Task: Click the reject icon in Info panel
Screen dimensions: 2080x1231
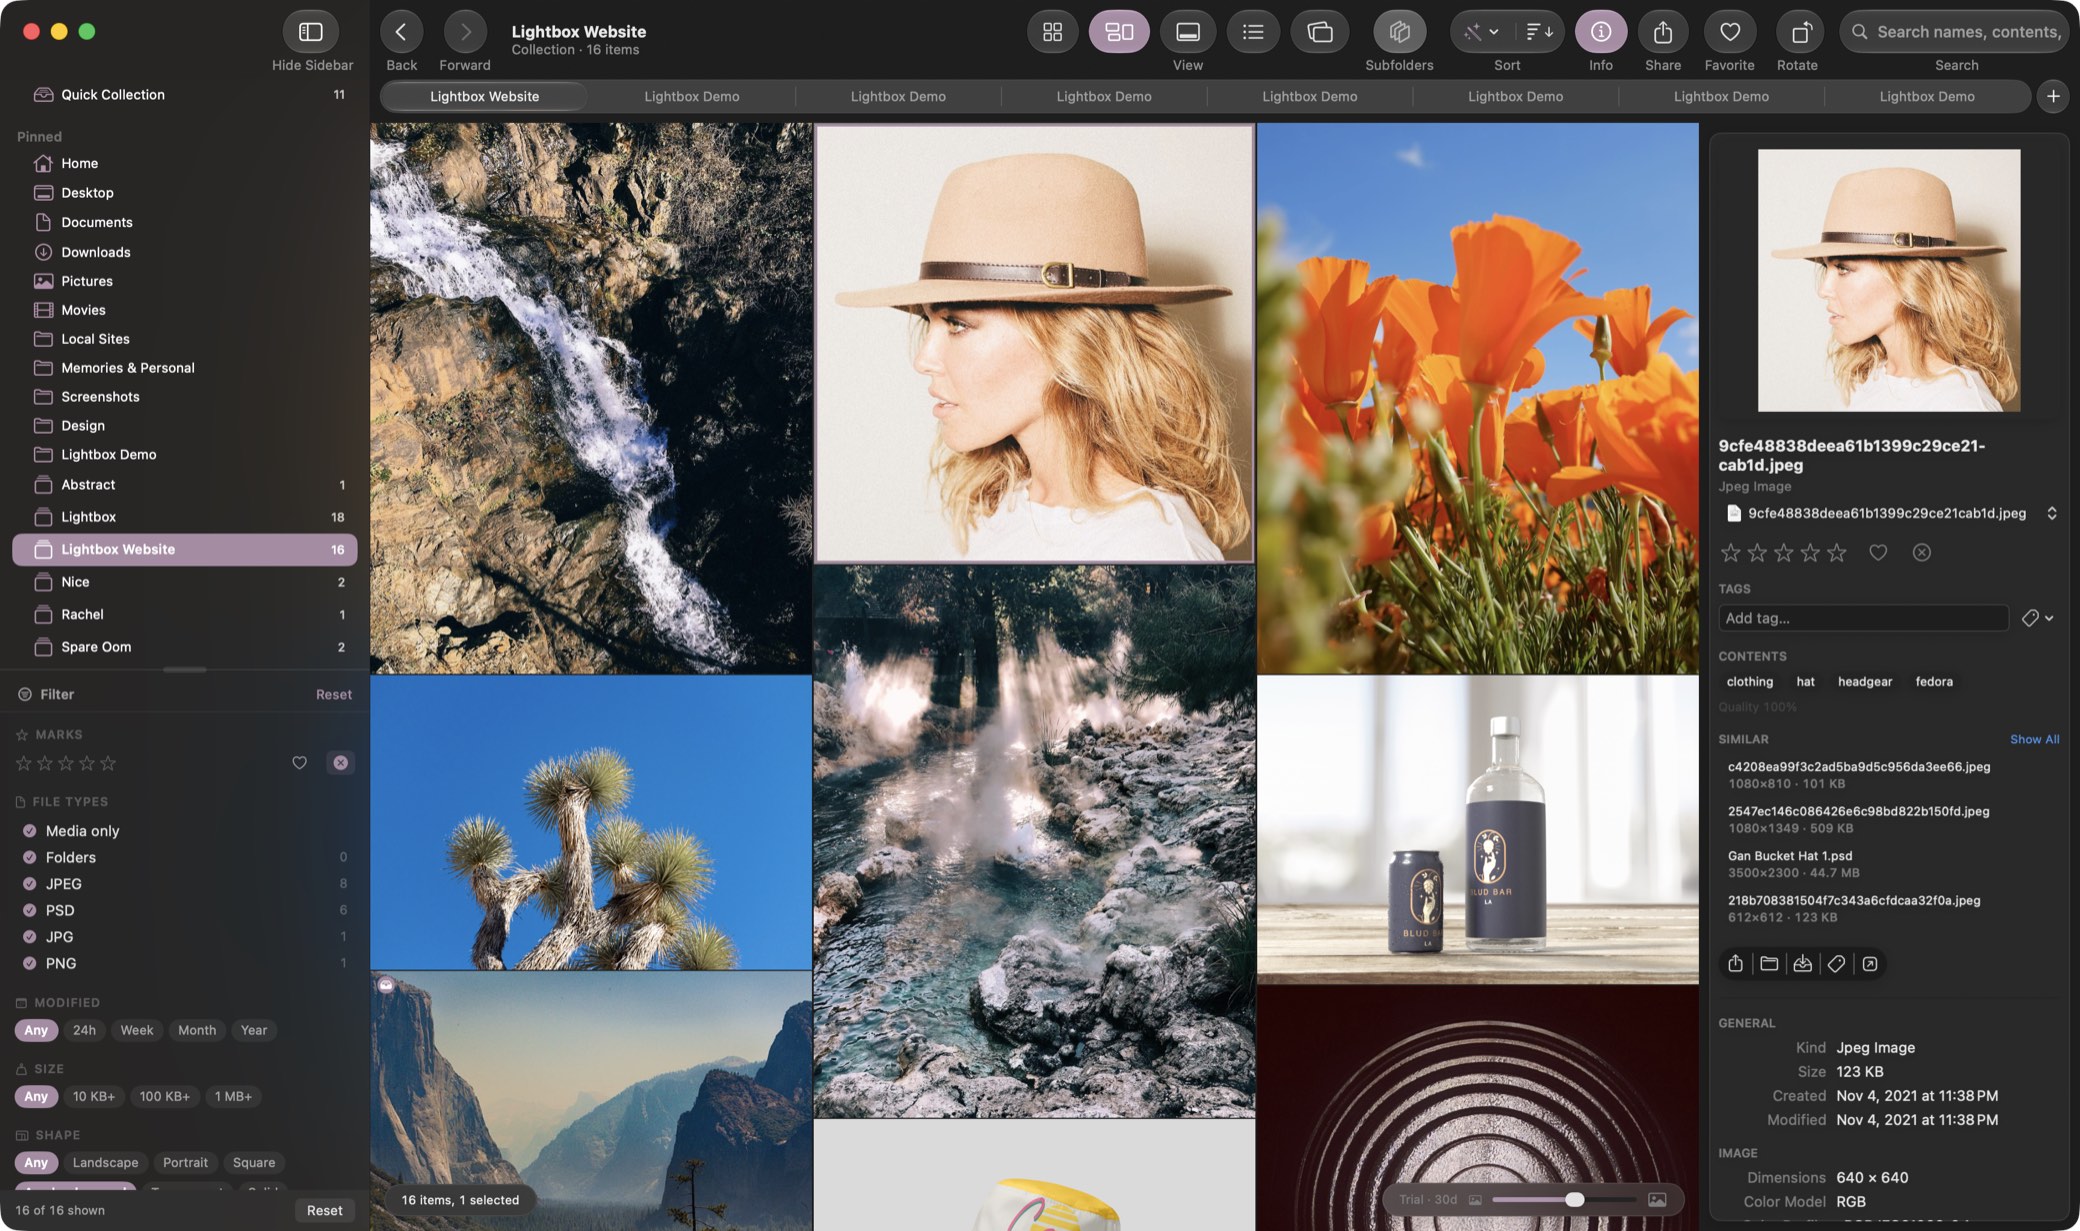Action: 1921,552
